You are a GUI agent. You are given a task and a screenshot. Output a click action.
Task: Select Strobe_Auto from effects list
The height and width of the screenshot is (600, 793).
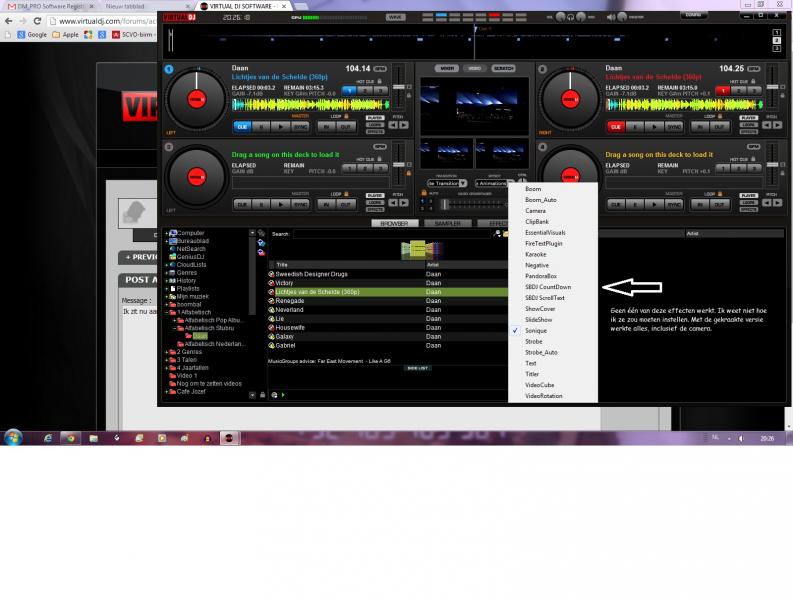[x=541, y=352]
